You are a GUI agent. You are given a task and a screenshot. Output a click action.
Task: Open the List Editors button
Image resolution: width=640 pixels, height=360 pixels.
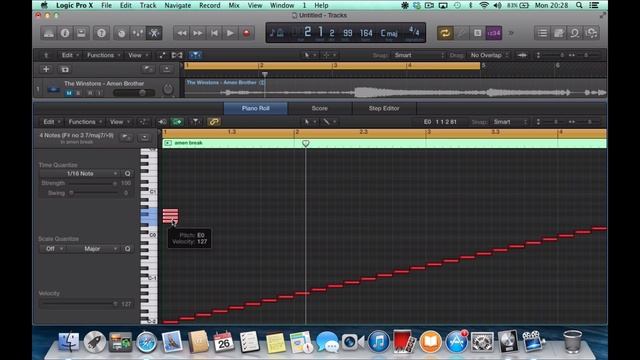[542, 33]
